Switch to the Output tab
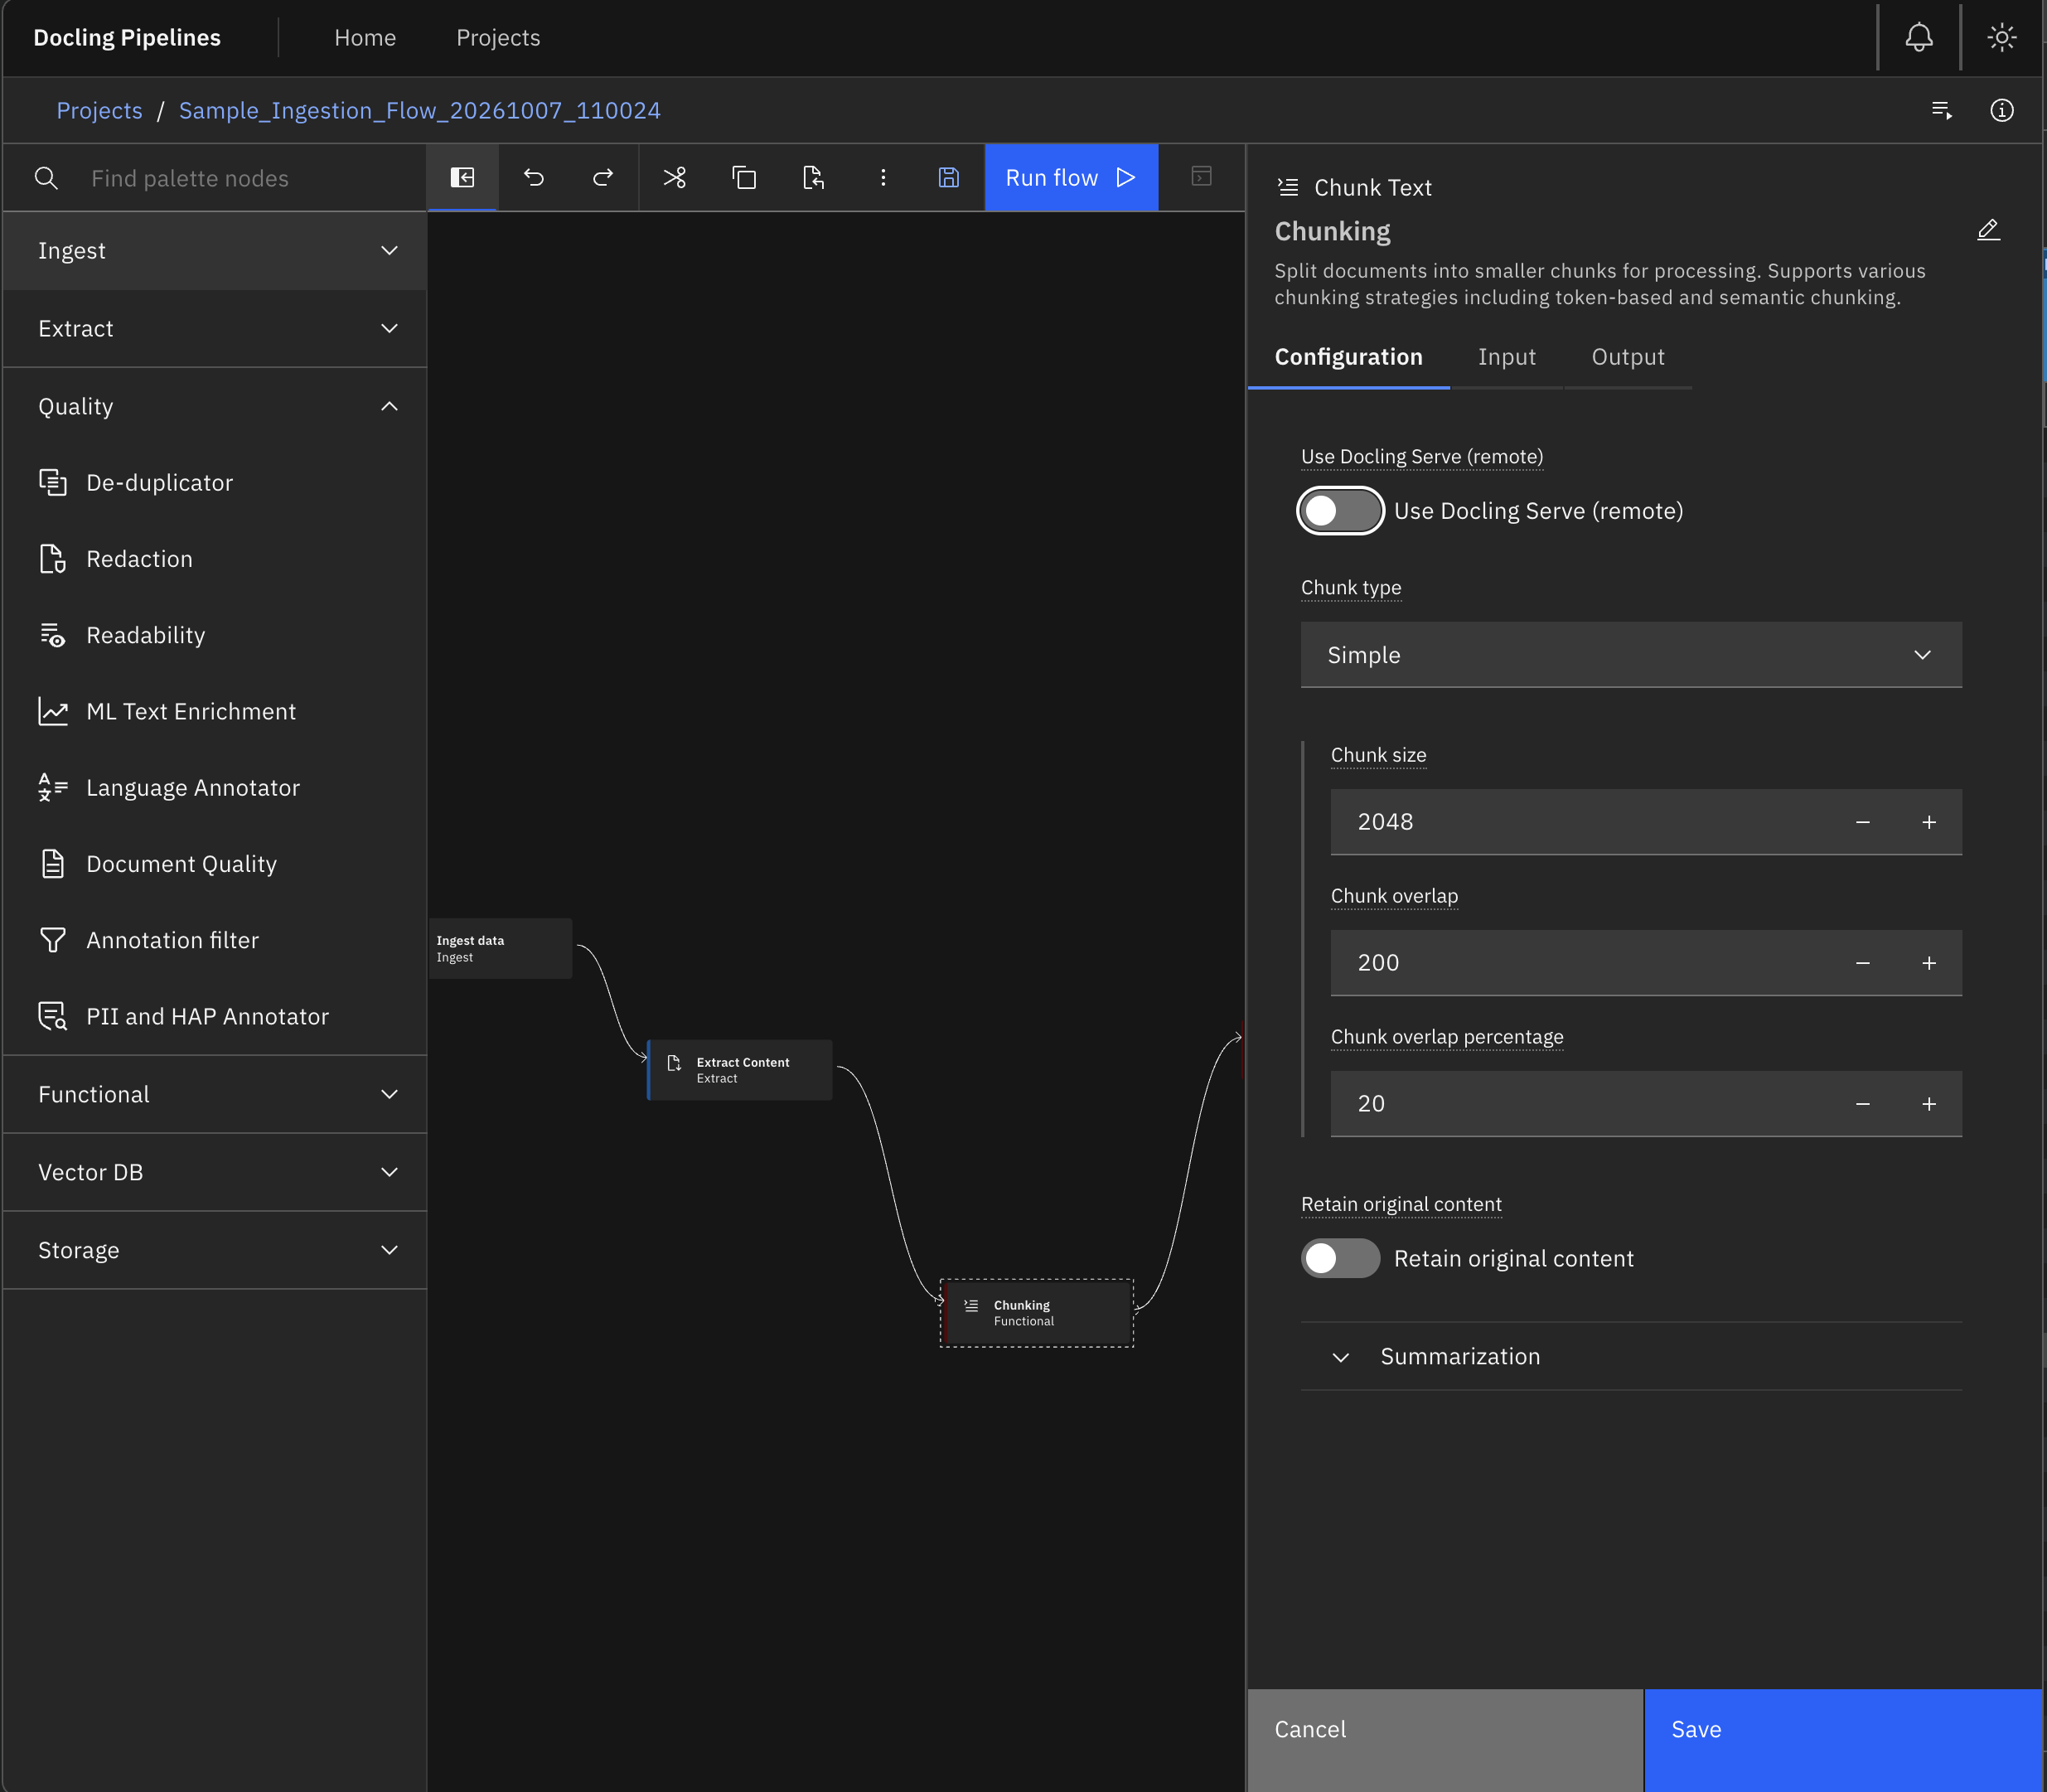This screenshot has width=2047, height=1792. tap(1627, 357)
